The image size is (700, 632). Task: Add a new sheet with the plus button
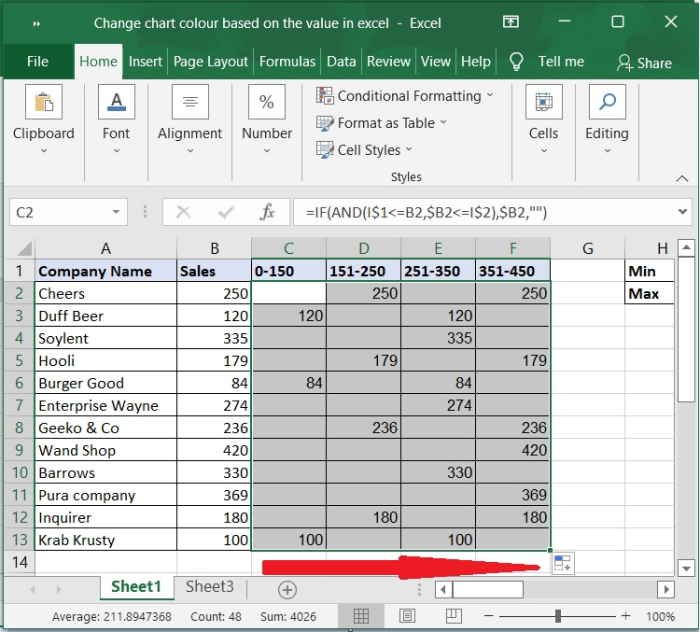[x=287, y=589]
